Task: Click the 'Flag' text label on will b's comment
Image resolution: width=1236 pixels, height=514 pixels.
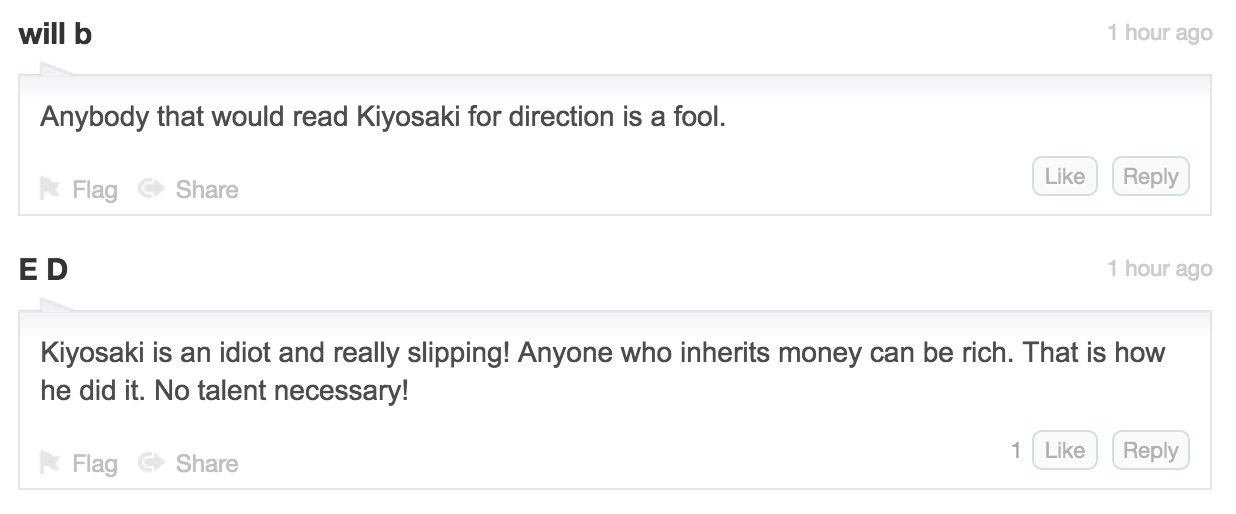Action: (95, 190)
